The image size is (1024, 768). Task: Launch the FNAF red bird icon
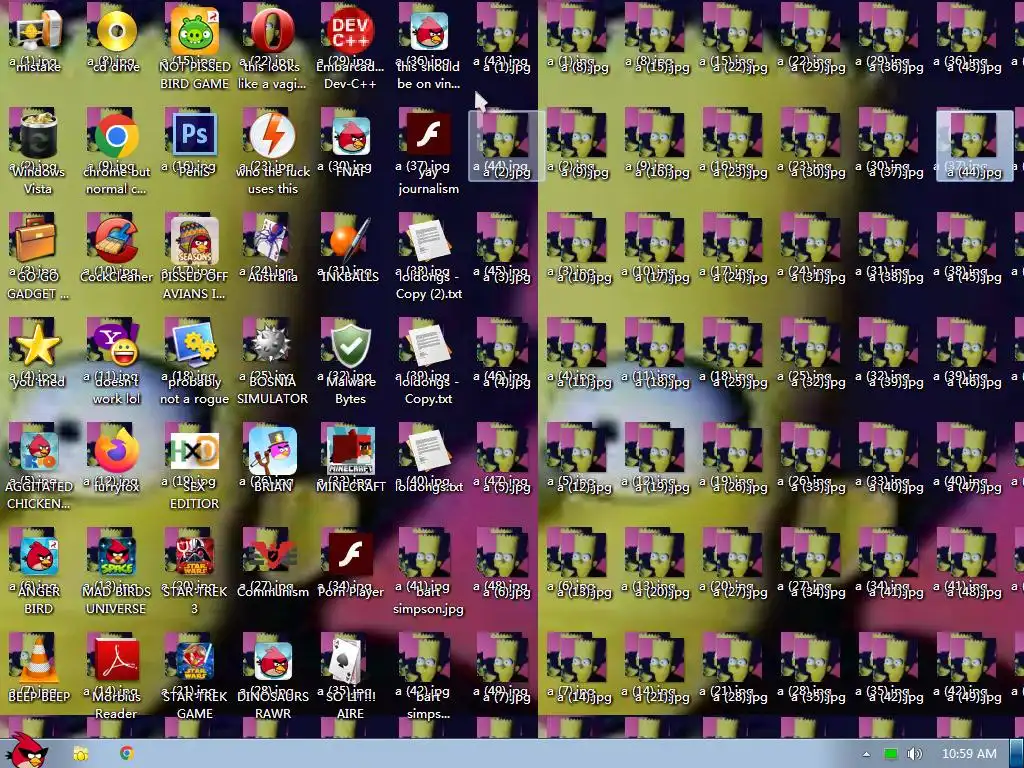[351, 138]
